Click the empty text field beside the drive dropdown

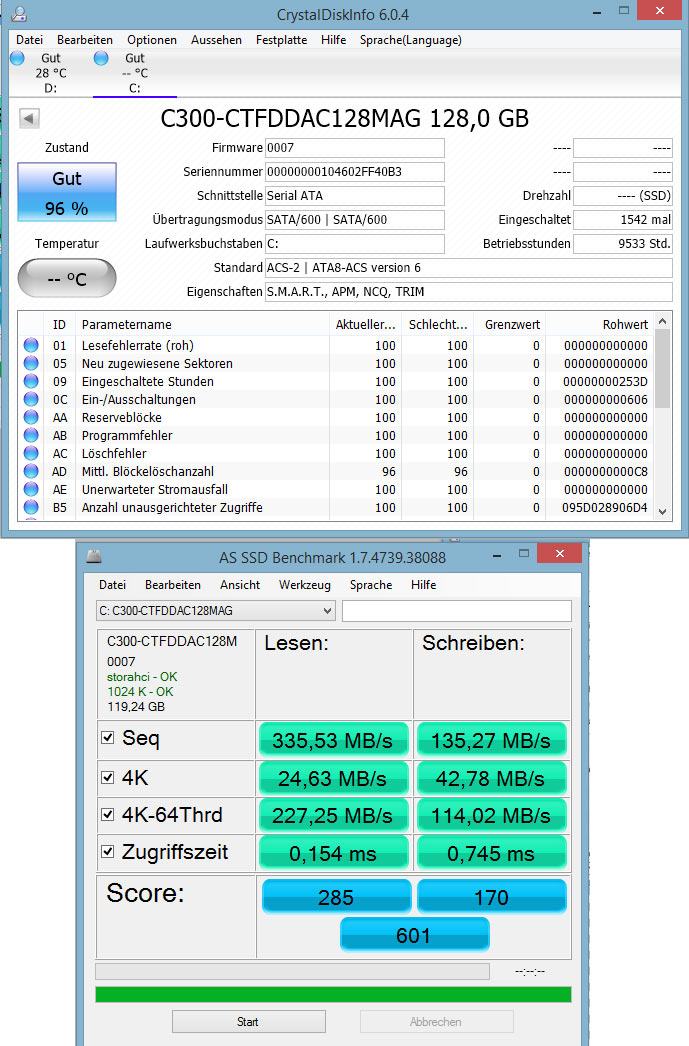point(457,610)
